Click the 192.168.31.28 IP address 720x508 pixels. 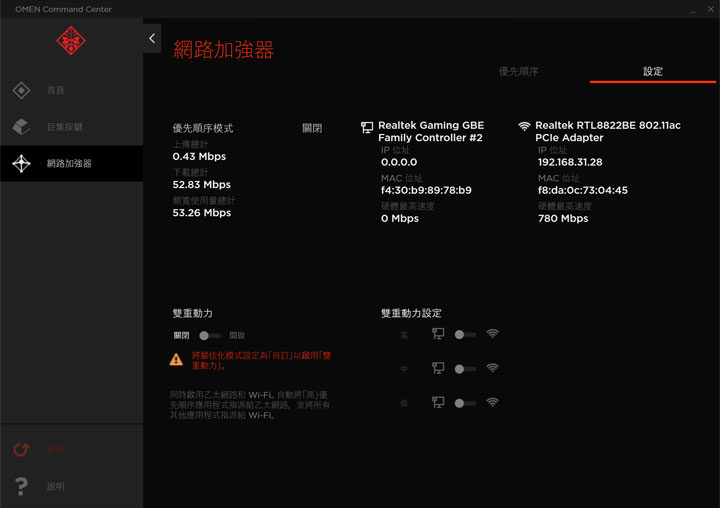coord(570,162)
